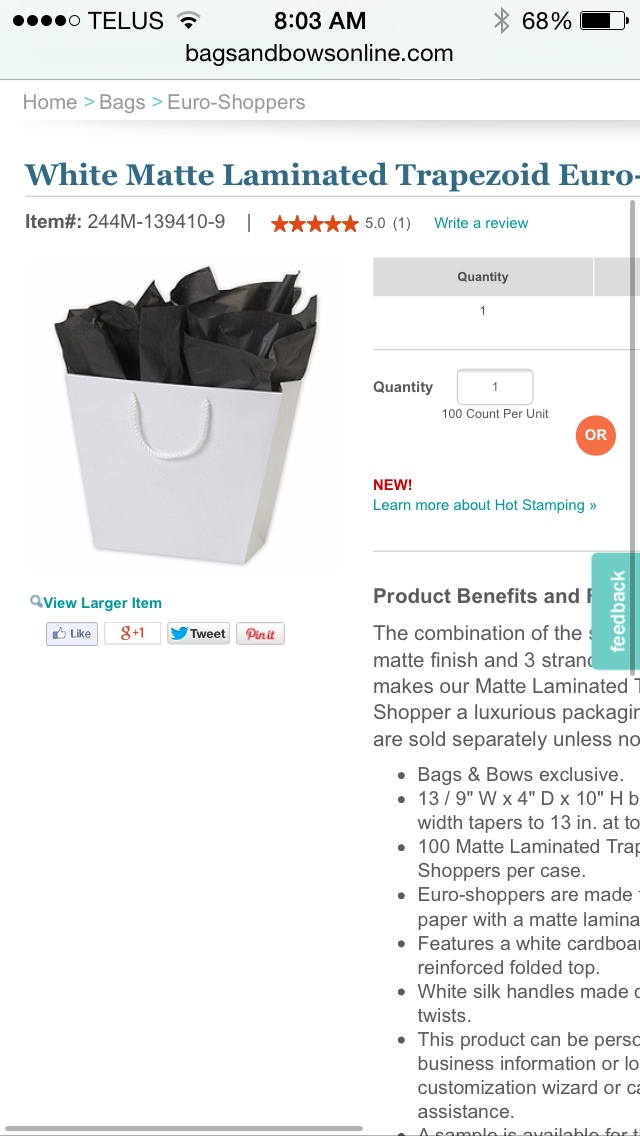
Task: Go to the Home breadcrumb
Action: (x=50, y=102)
